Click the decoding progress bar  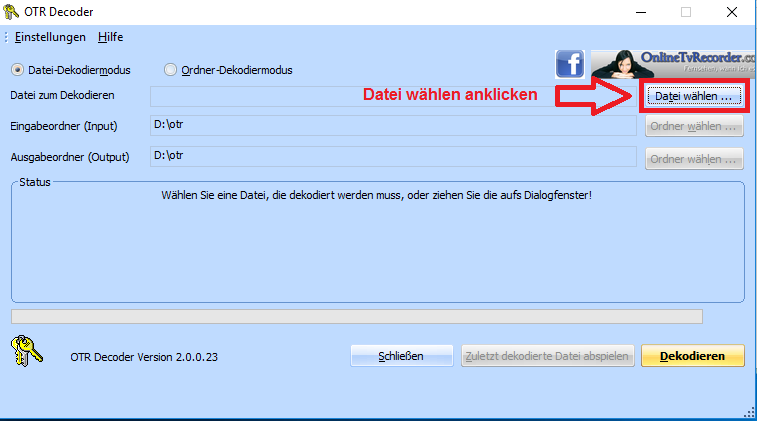point(356,316)
